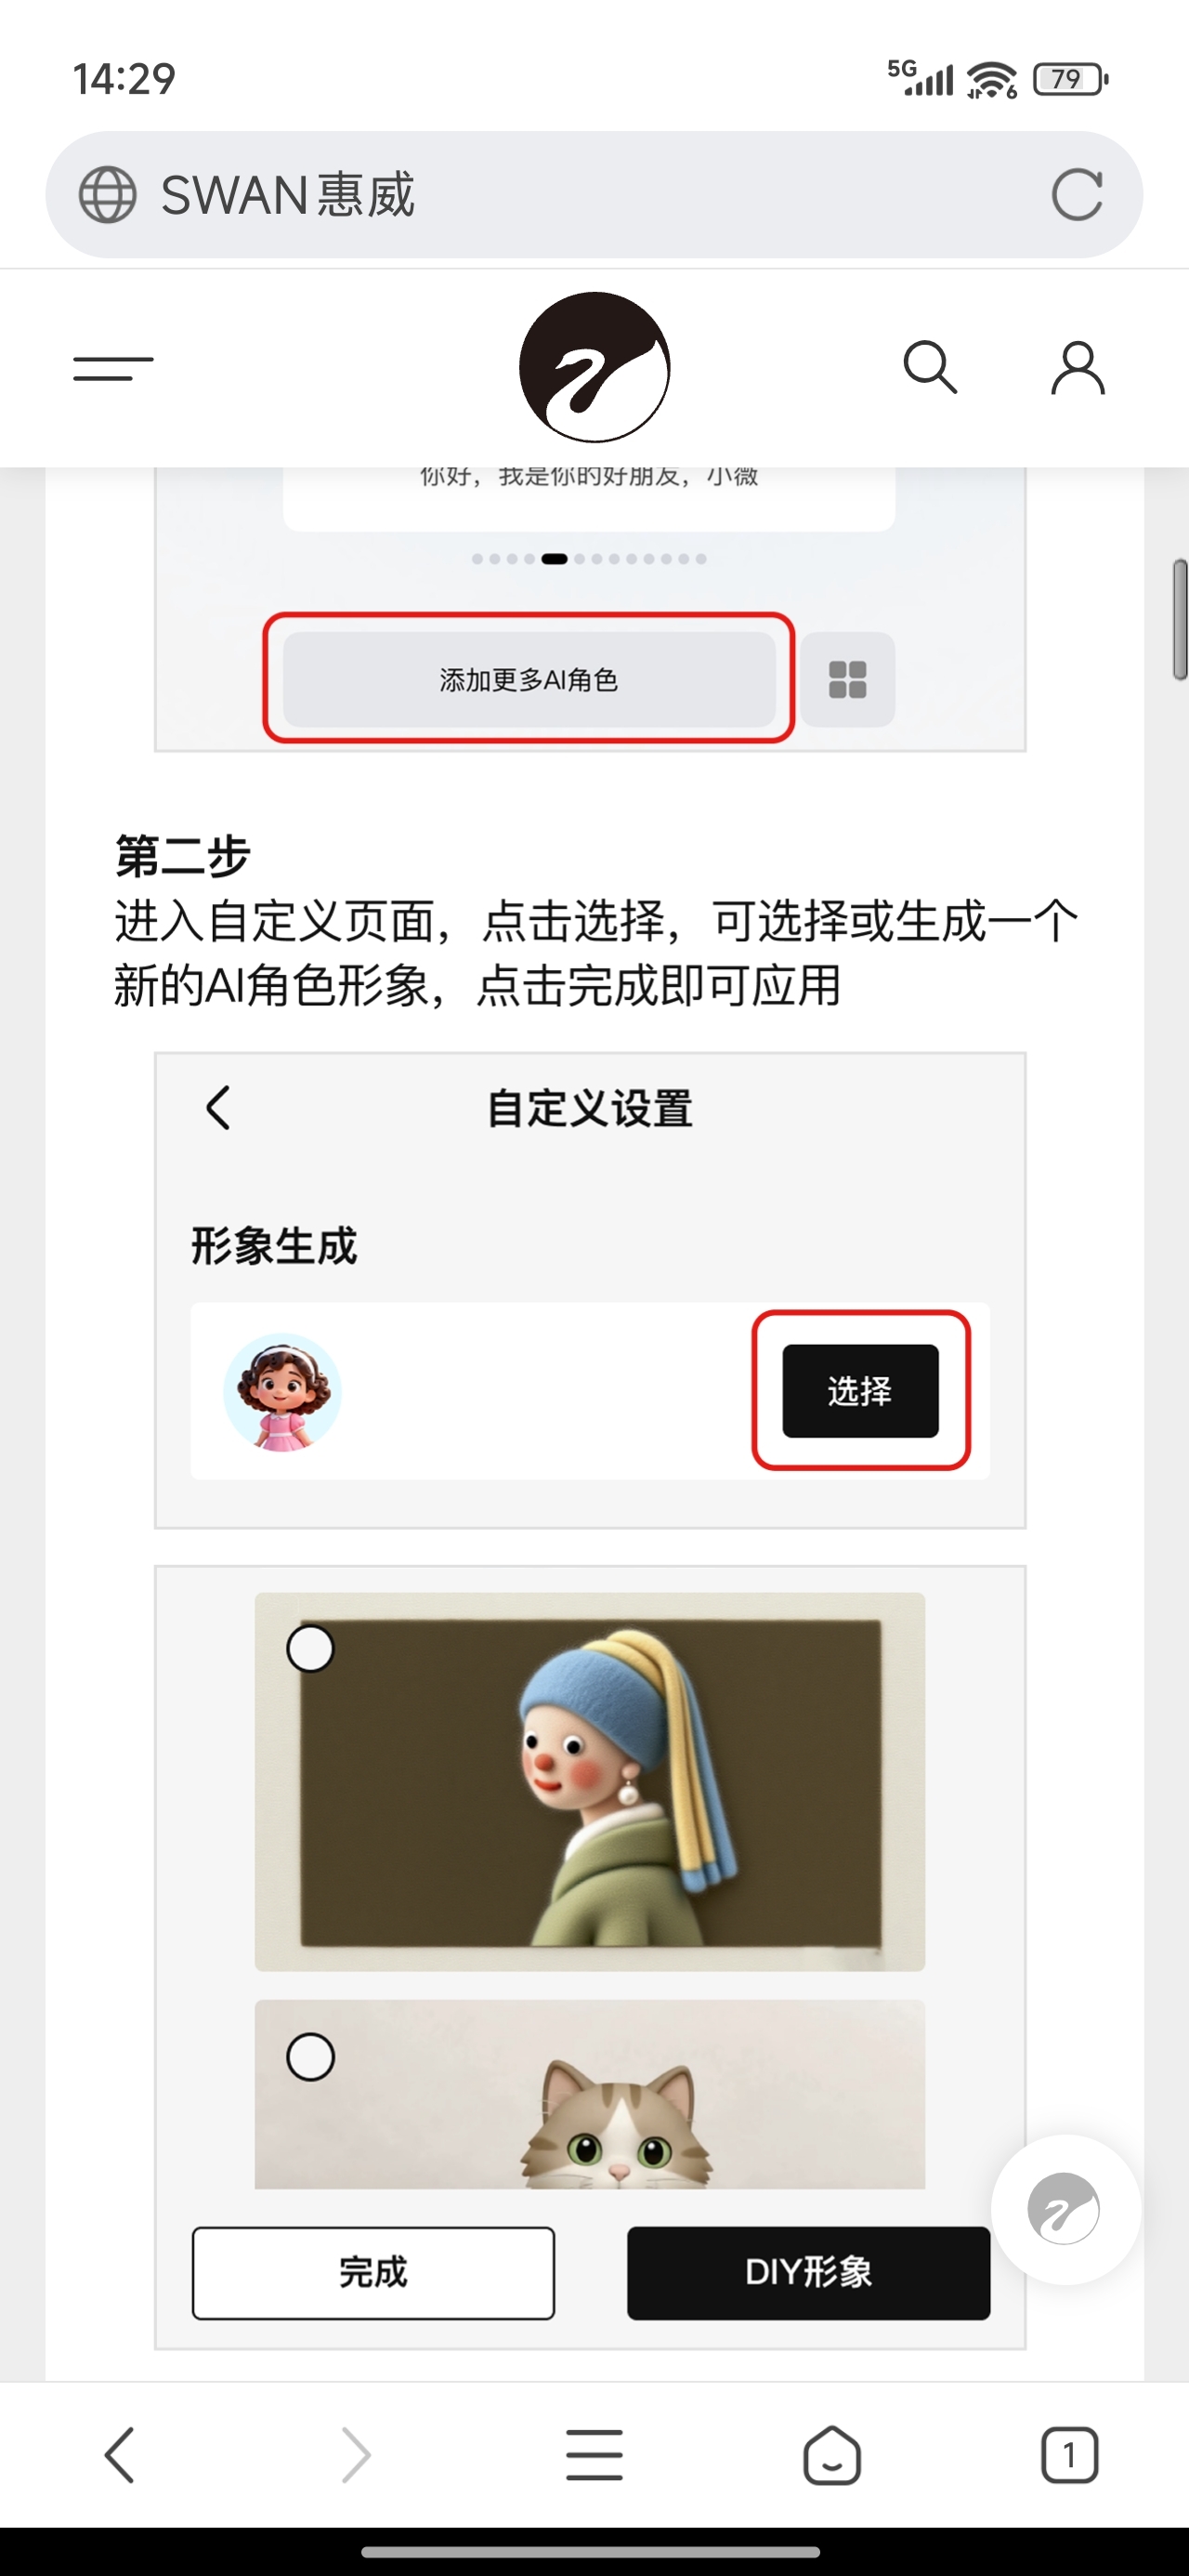Click the page scrollbar handle
1189x2576 pixels.
coord(1180,620)
